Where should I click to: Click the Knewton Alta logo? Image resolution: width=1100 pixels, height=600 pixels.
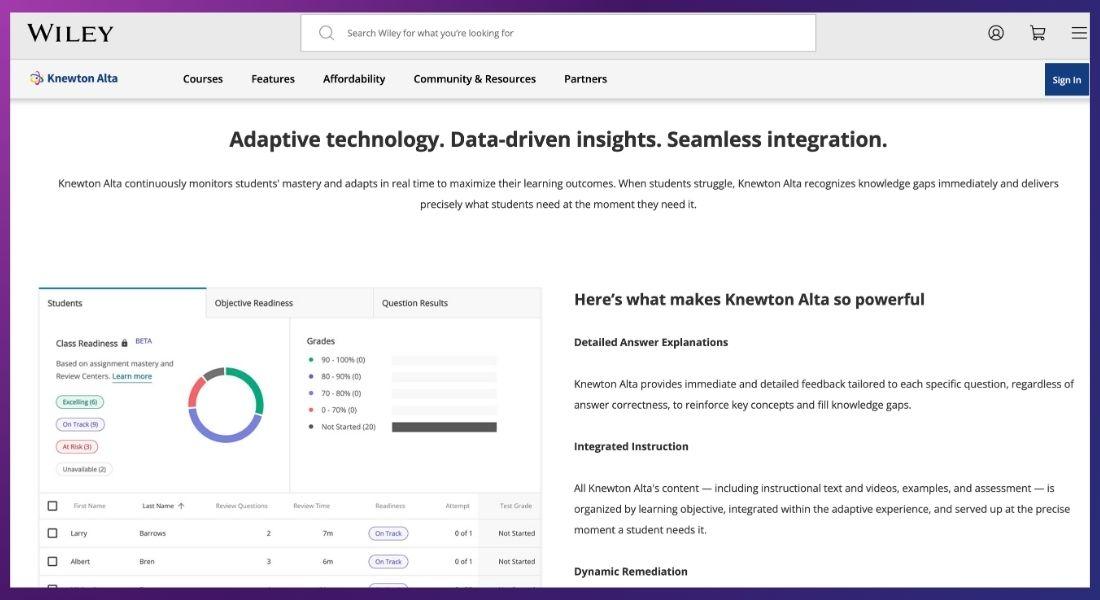coord(74,79)
